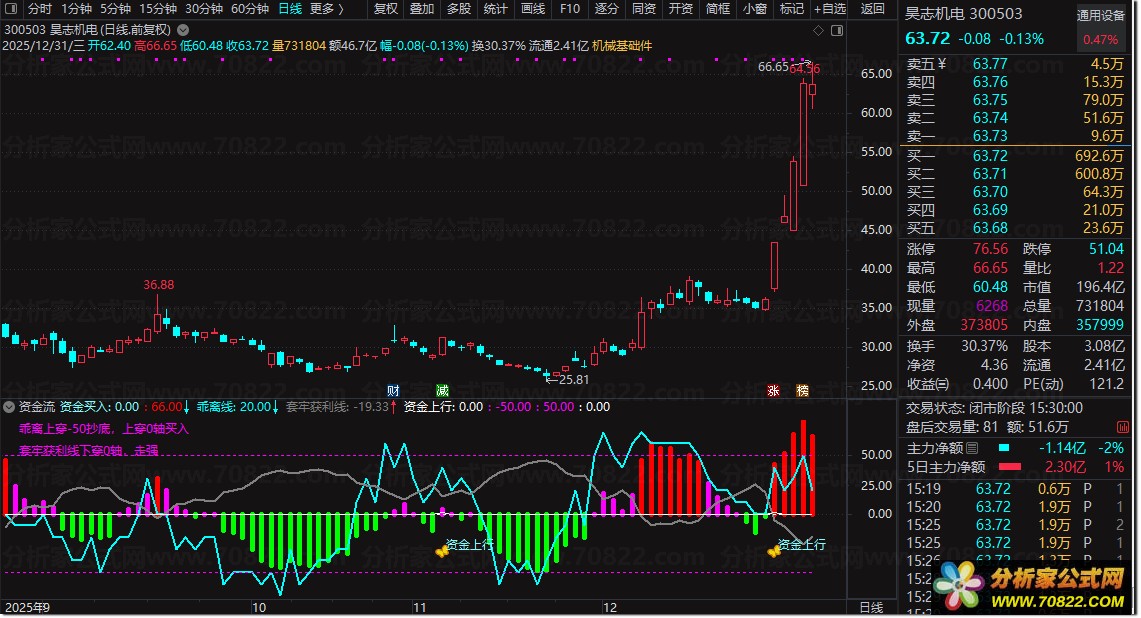Click the small icon left of 分时 tab
1141x618 pixels.
pyautogui.click(x=10, y=9)
